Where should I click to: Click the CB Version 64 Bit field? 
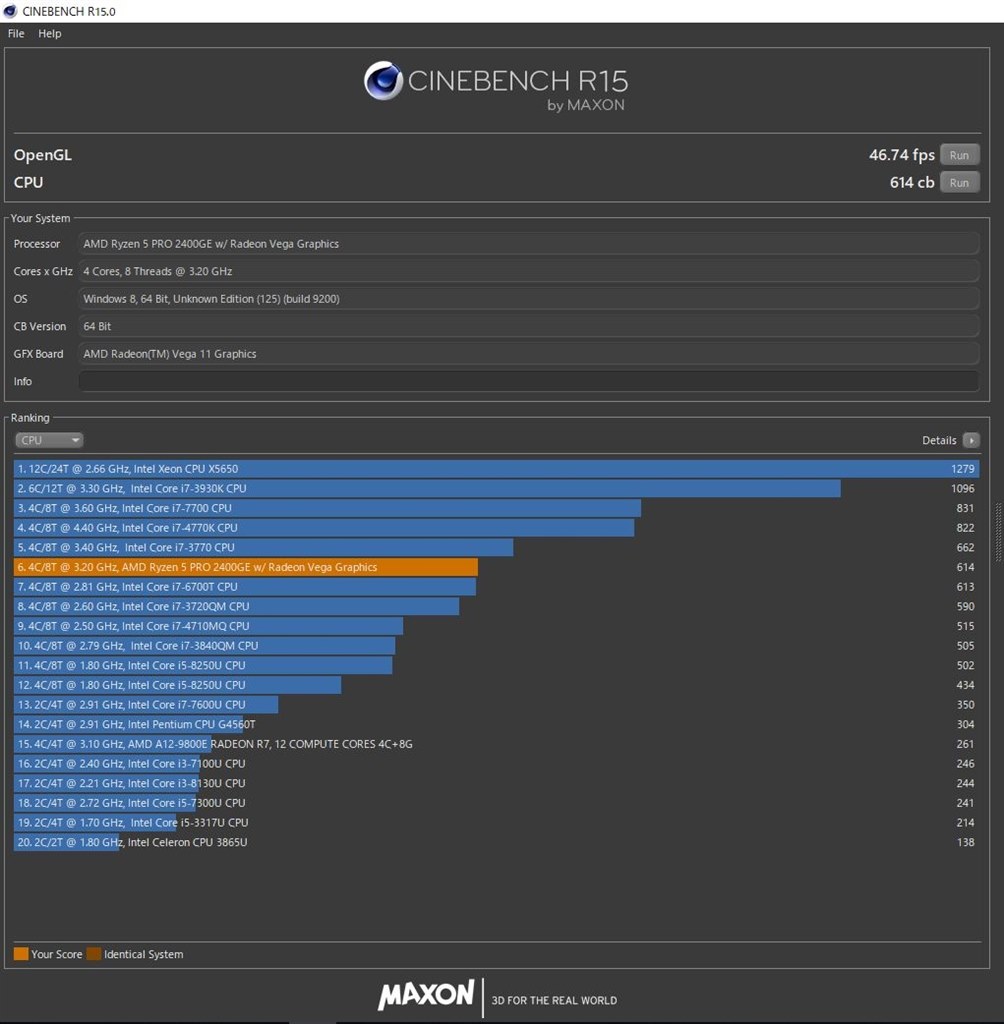pyautogui.click(x=528, y=326)
